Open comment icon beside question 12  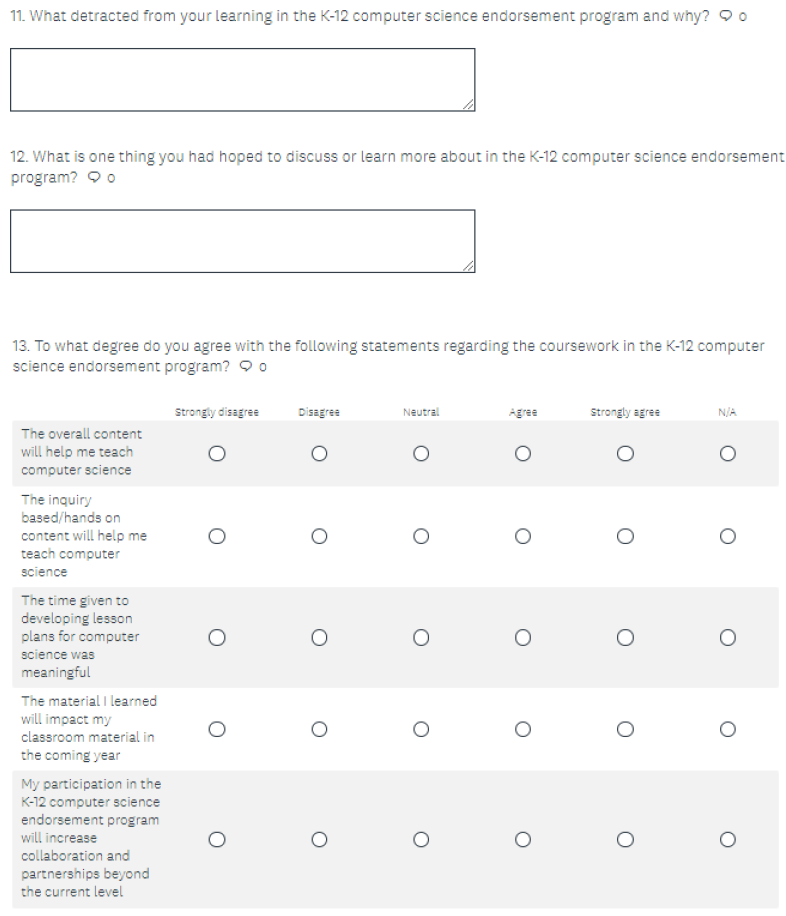tap(95, 178)
